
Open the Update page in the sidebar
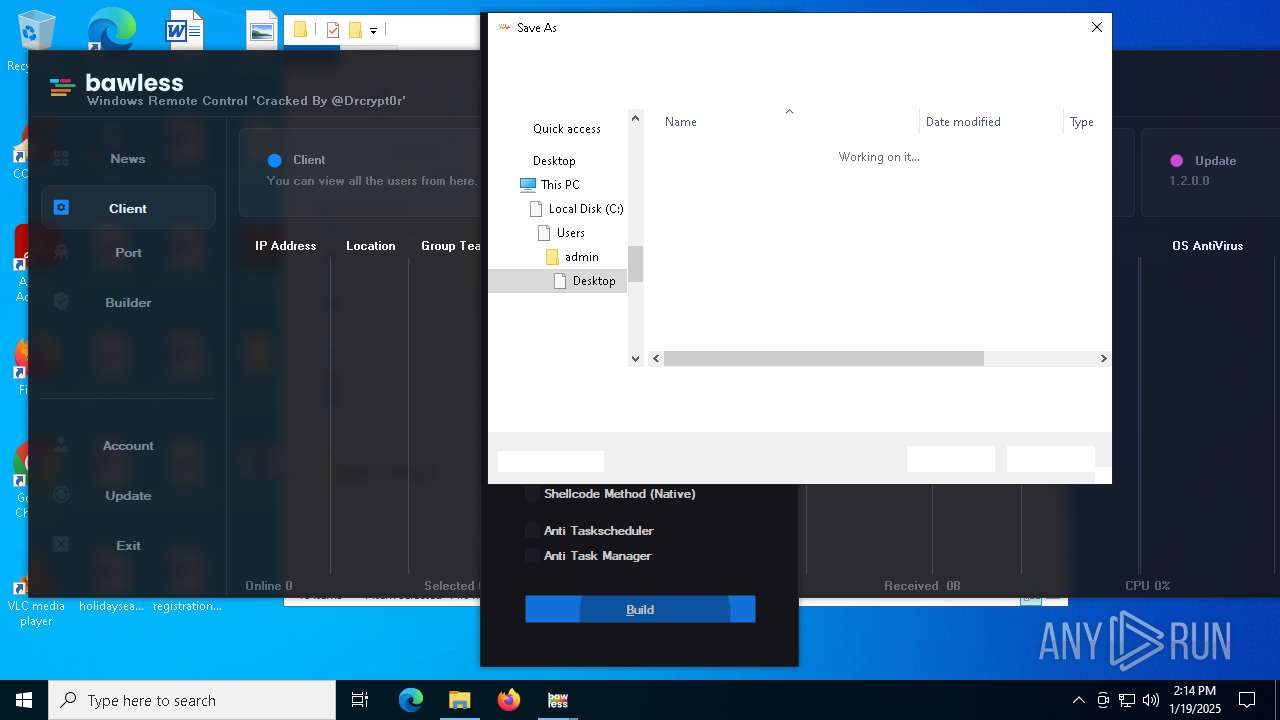pyautogui.click(x=128, y=495)
